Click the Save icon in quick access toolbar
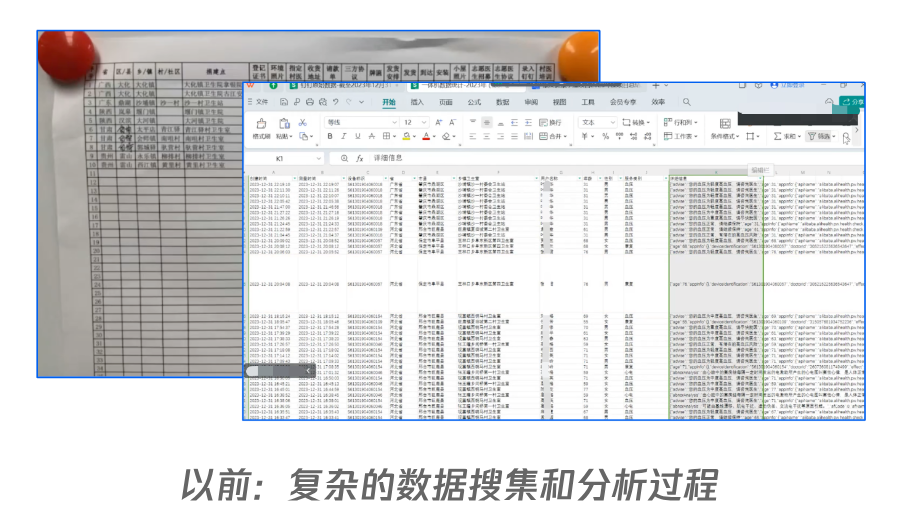Viewport: 900px width, 531px height. (x=284, y=102)
